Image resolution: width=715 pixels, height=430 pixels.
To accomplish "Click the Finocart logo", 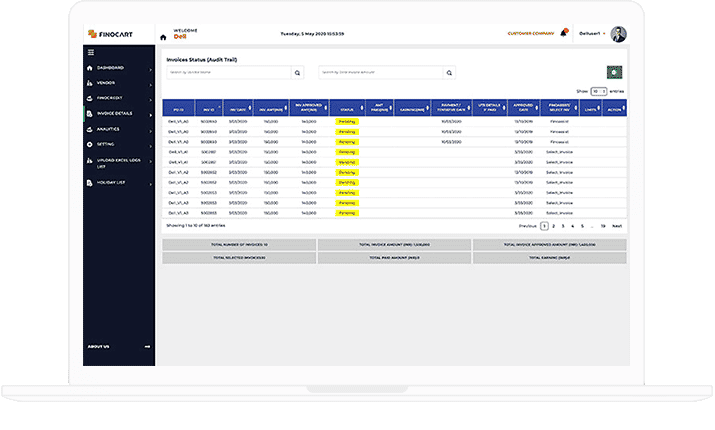I will 107,34.
